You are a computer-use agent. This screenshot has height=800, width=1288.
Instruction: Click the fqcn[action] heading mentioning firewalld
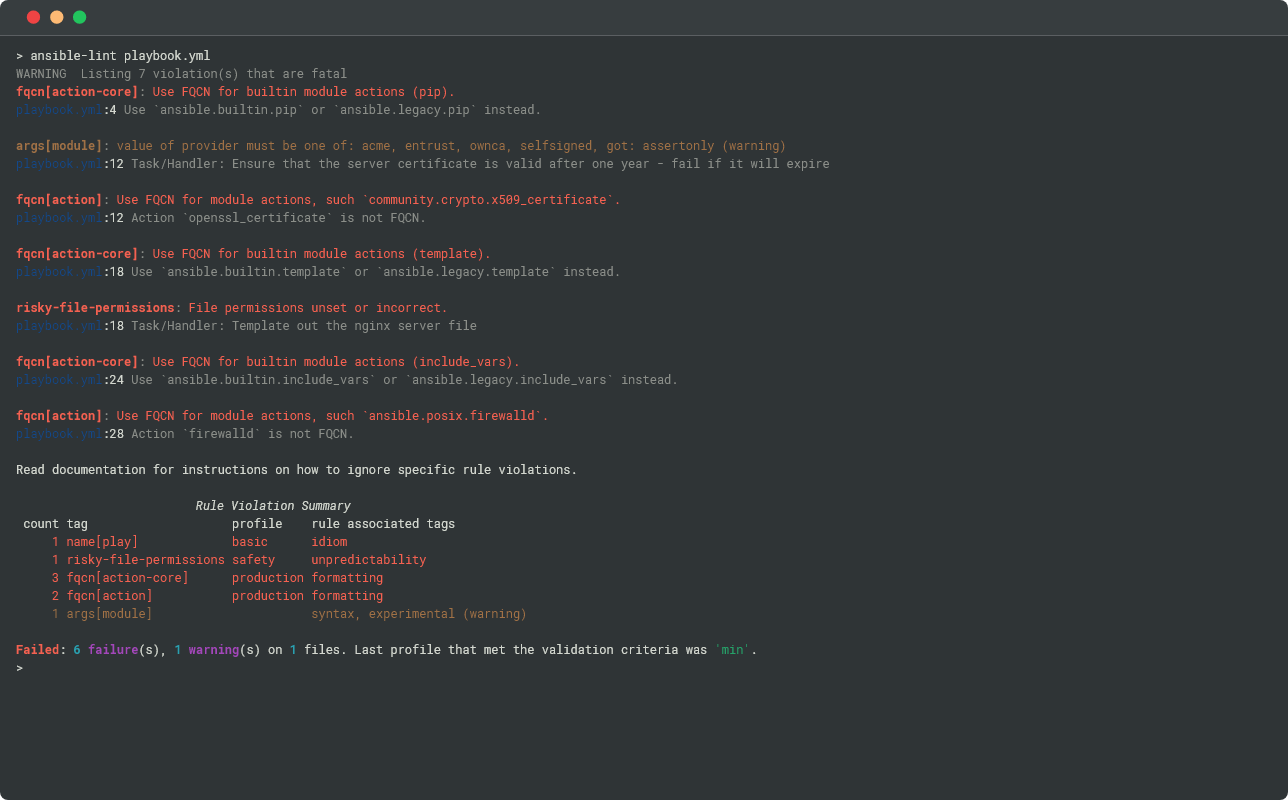click(59, 416)
